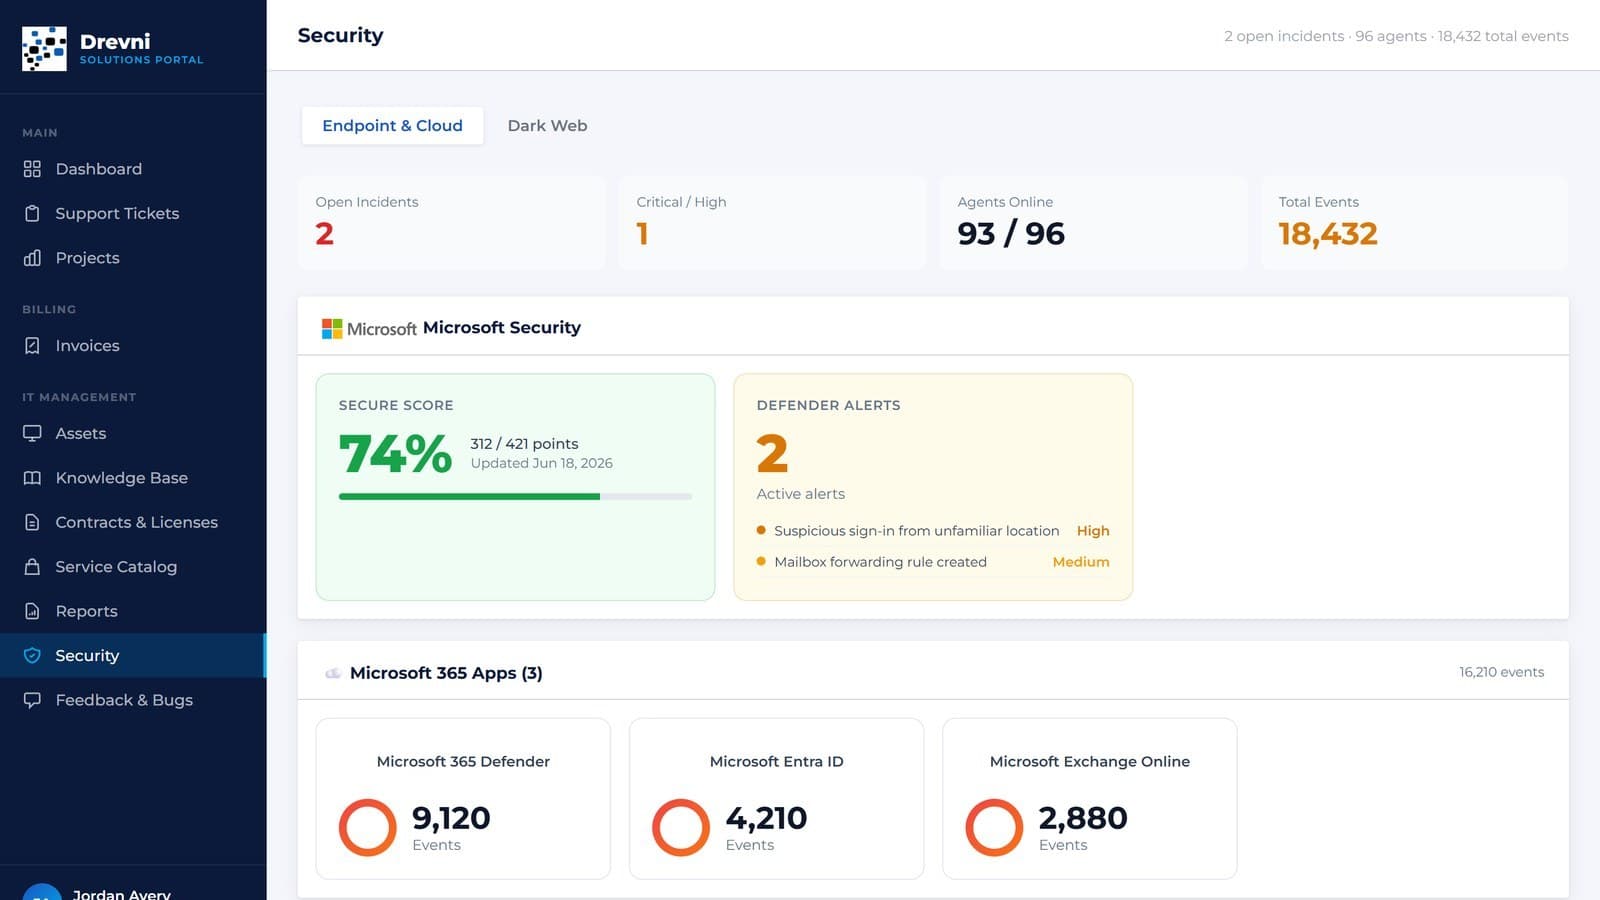Click the Dashboard grid icon
The height and width of the screenshot is (900, 1600).
32,169
